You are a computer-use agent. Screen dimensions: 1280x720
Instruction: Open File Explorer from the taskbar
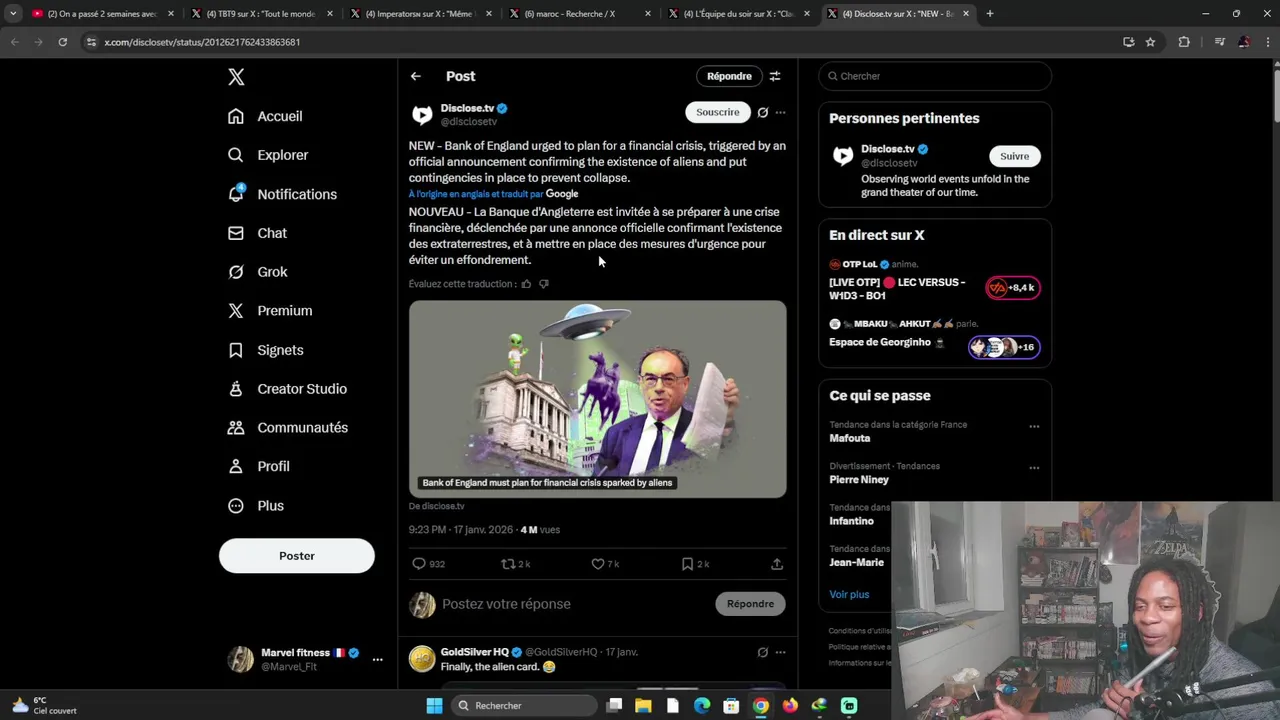click(643, 706)
